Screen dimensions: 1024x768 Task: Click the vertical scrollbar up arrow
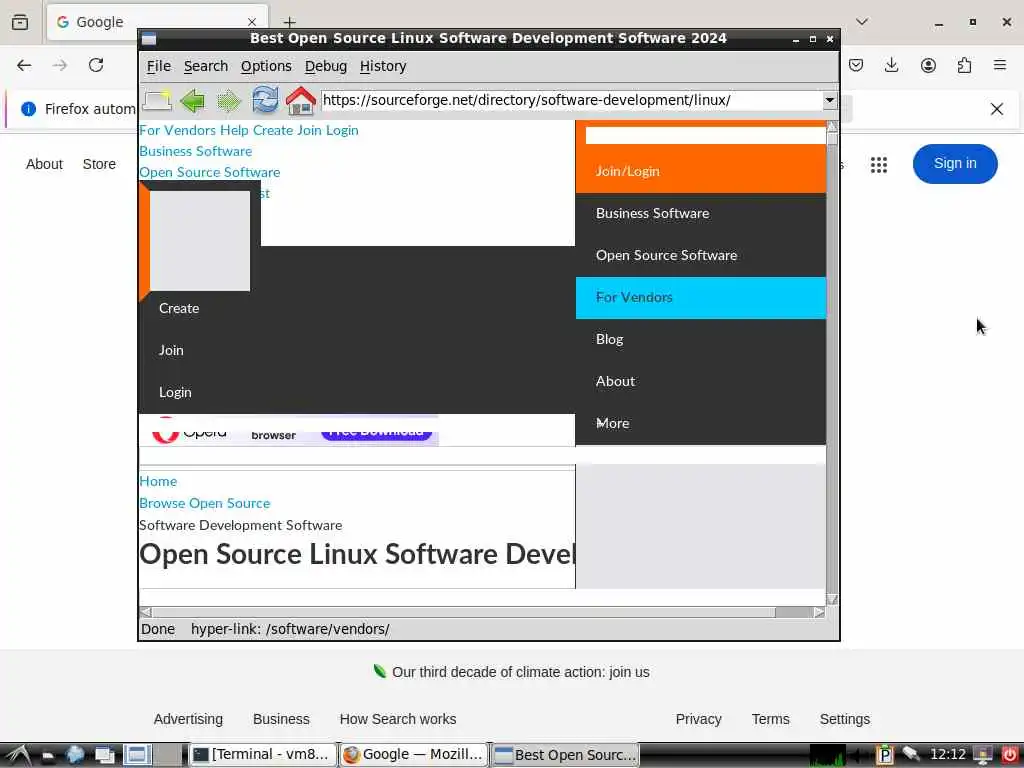(x=832, y=126)
